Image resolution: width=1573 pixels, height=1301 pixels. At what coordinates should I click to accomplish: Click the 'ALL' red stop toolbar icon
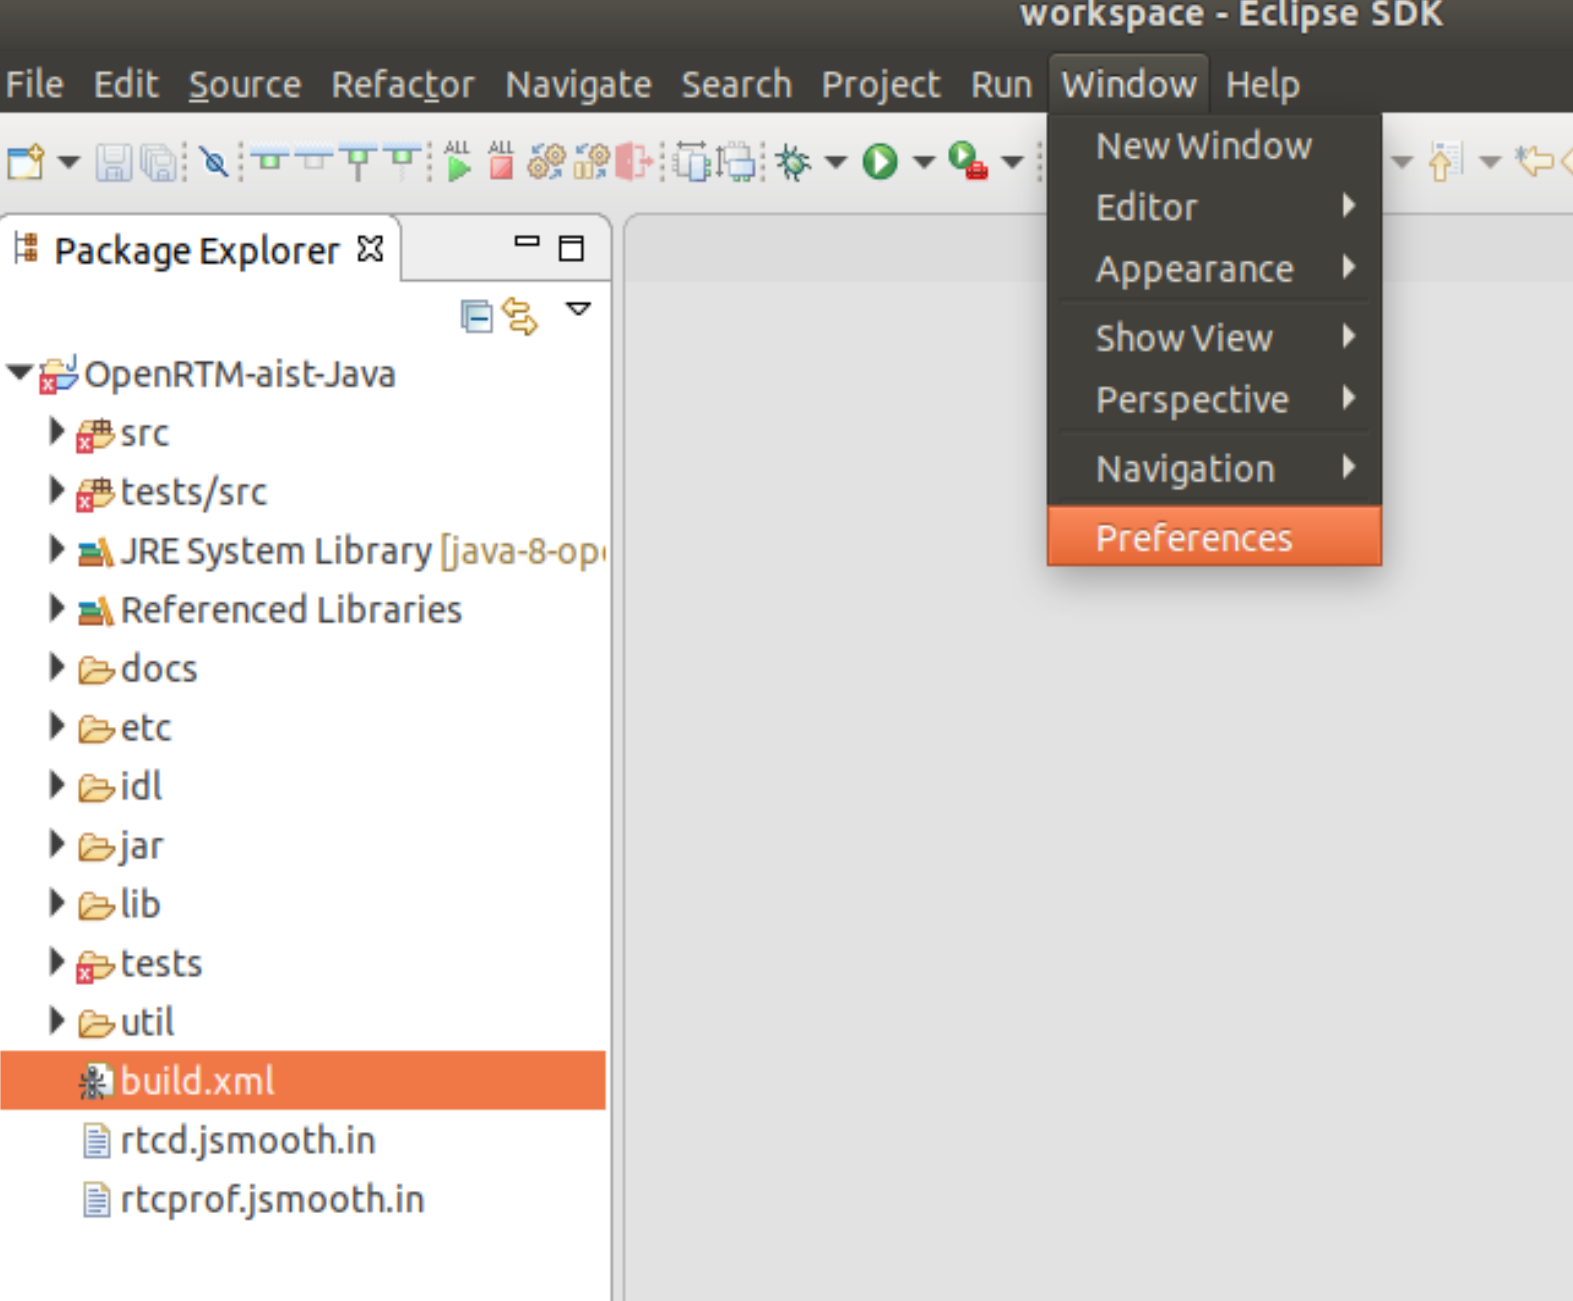[x=501, y=161]
